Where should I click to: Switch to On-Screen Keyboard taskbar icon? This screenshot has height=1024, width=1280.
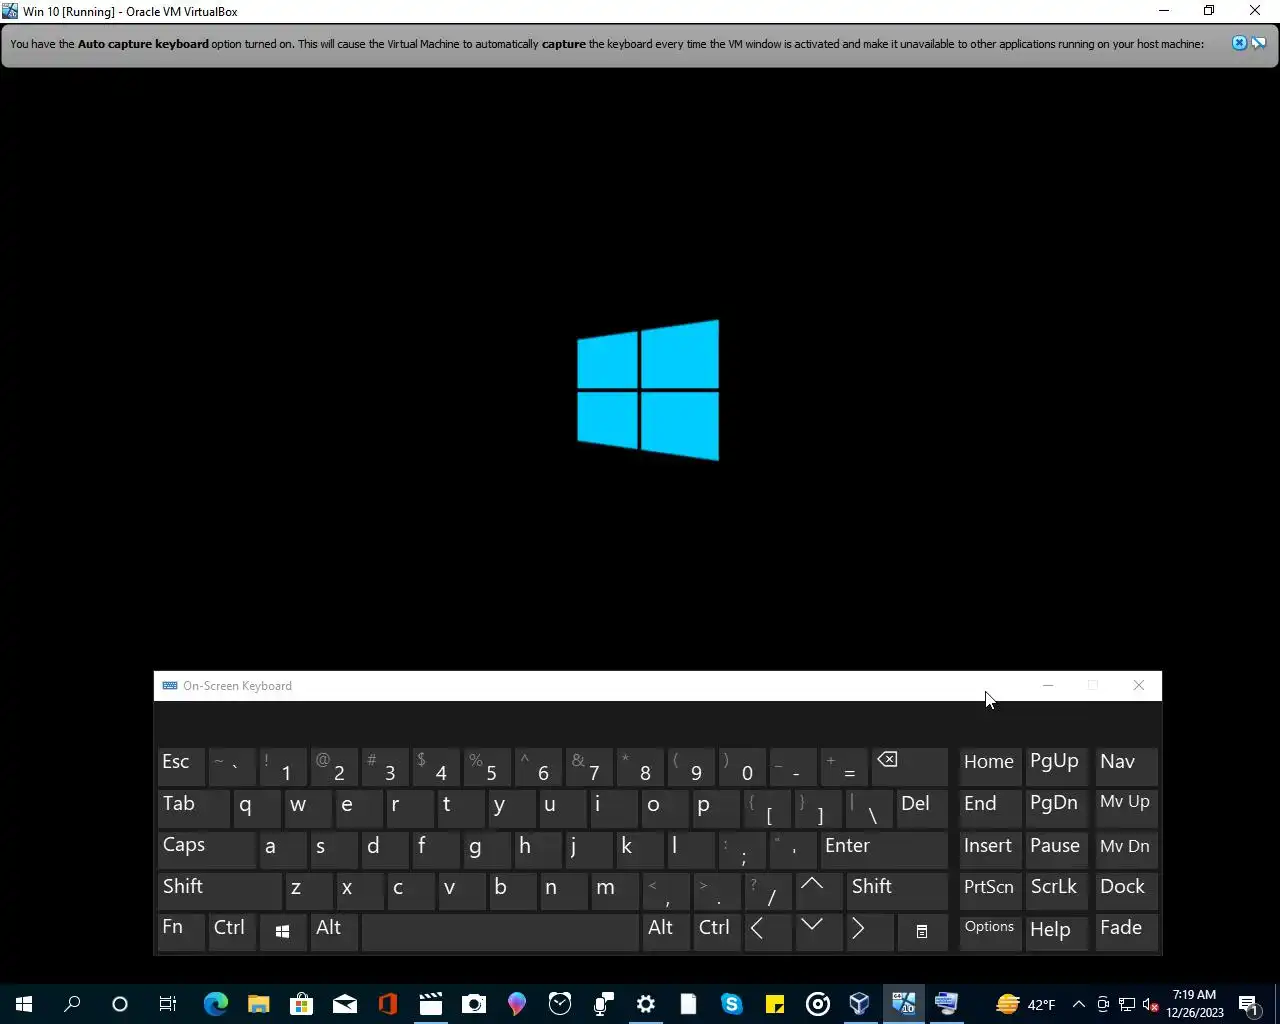coord(947,1004)
